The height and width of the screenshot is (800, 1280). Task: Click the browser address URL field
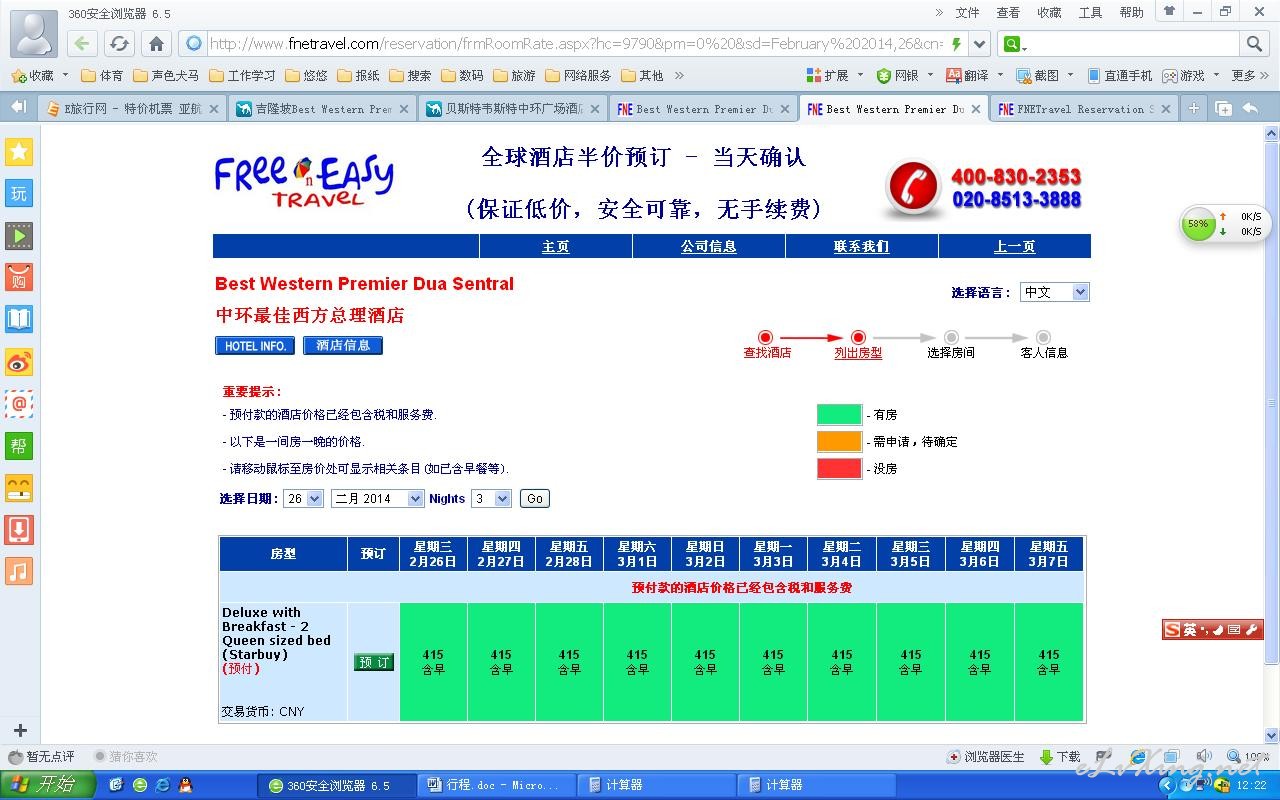(574, 43)
